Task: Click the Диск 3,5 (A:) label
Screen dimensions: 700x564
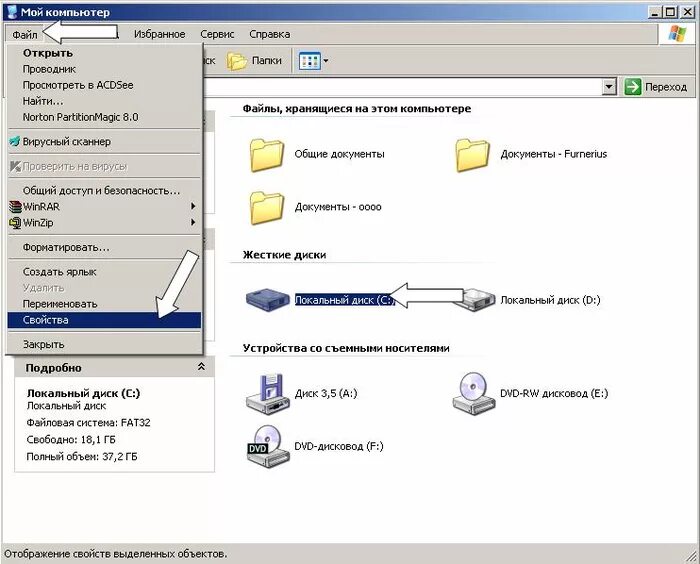Action: pyautogui.click(x=326, y=393)
